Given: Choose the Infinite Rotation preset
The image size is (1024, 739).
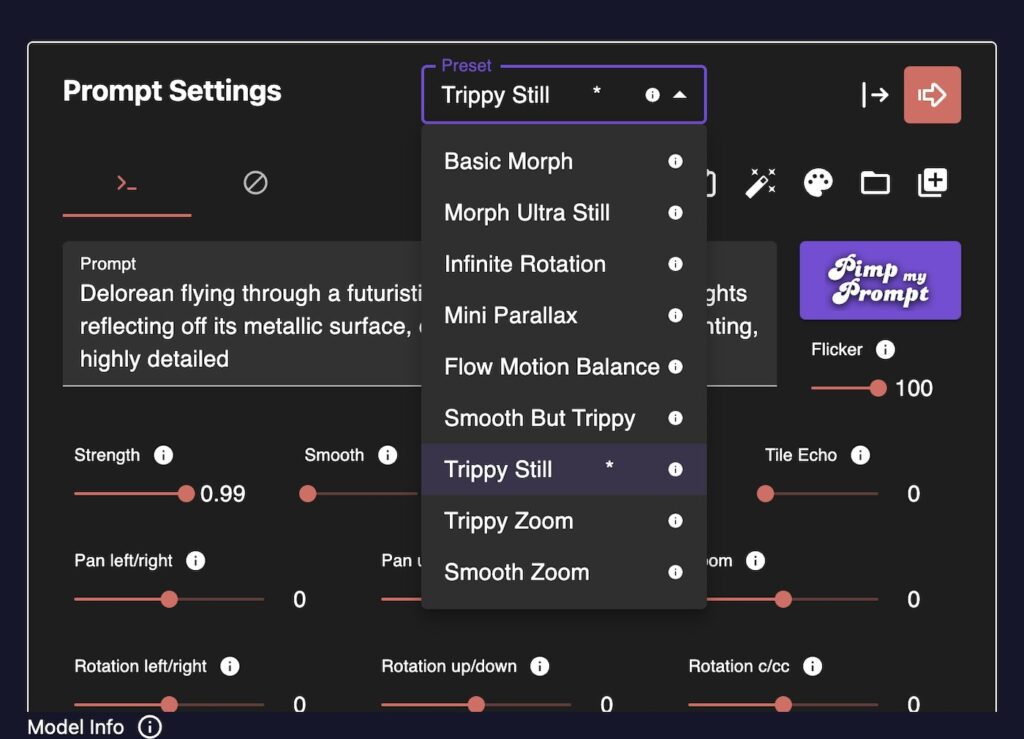Looking at the screenshot, I should click(524, 264).
